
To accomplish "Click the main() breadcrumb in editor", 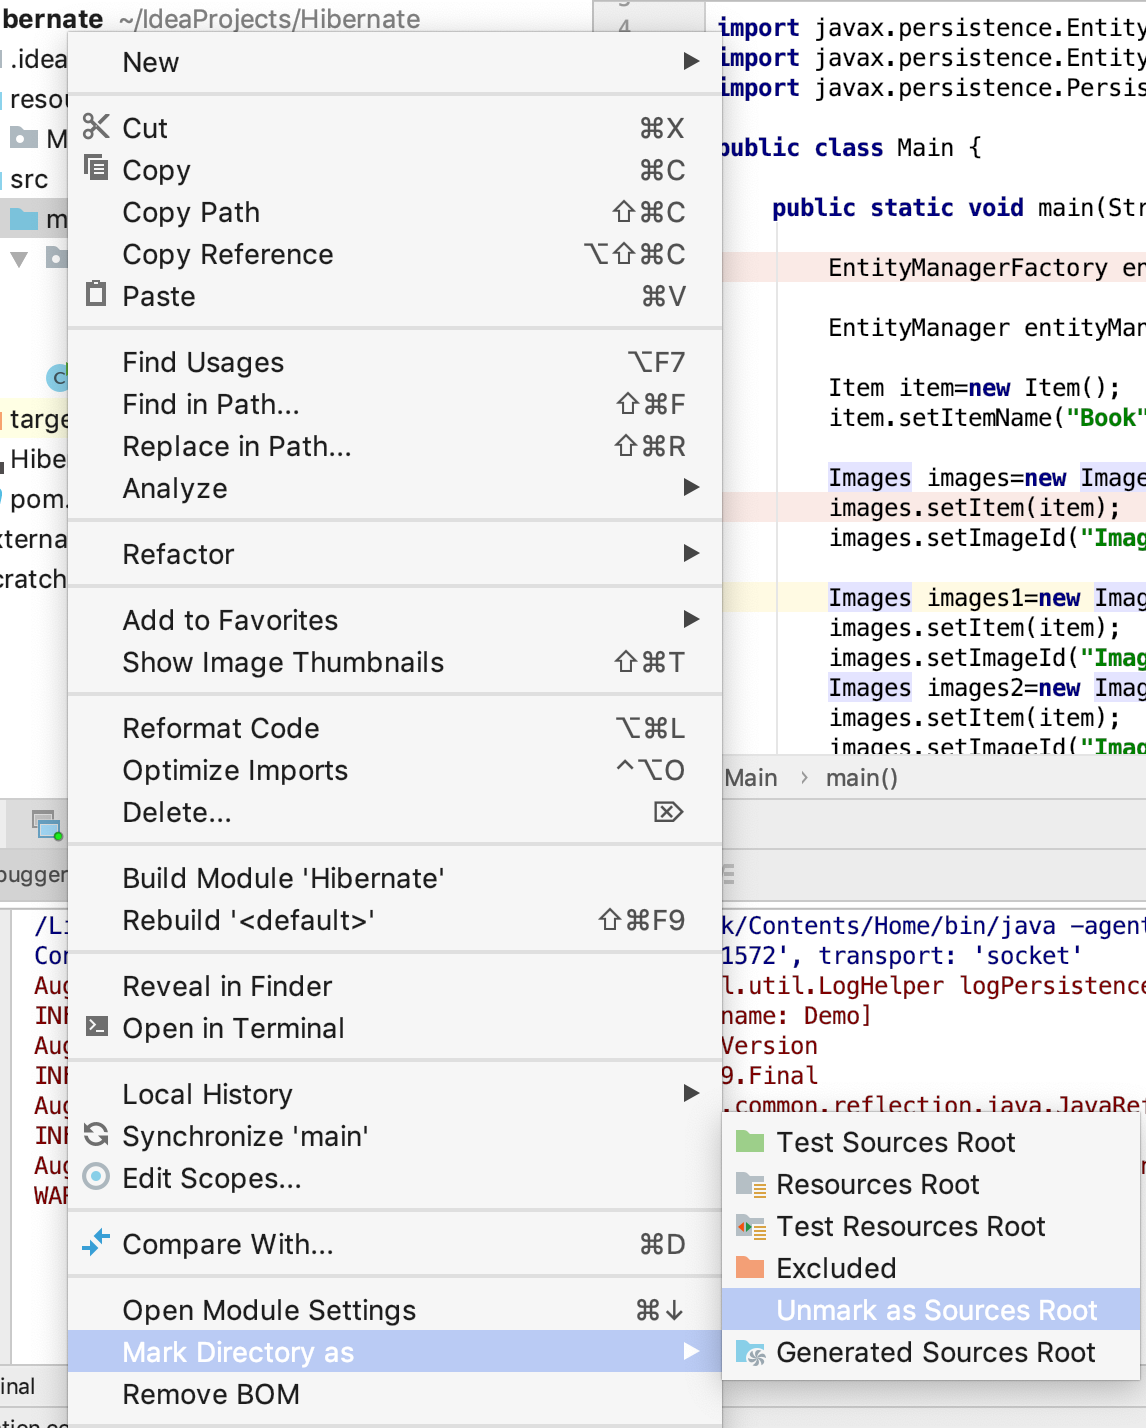I will tap(861, 778).
